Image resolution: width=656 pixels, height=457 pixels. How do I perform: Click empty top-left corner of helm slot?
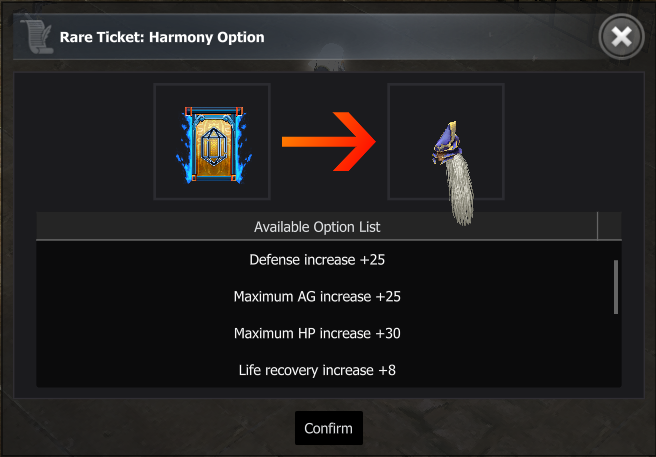pyautogui.click(x=403, y=98)
